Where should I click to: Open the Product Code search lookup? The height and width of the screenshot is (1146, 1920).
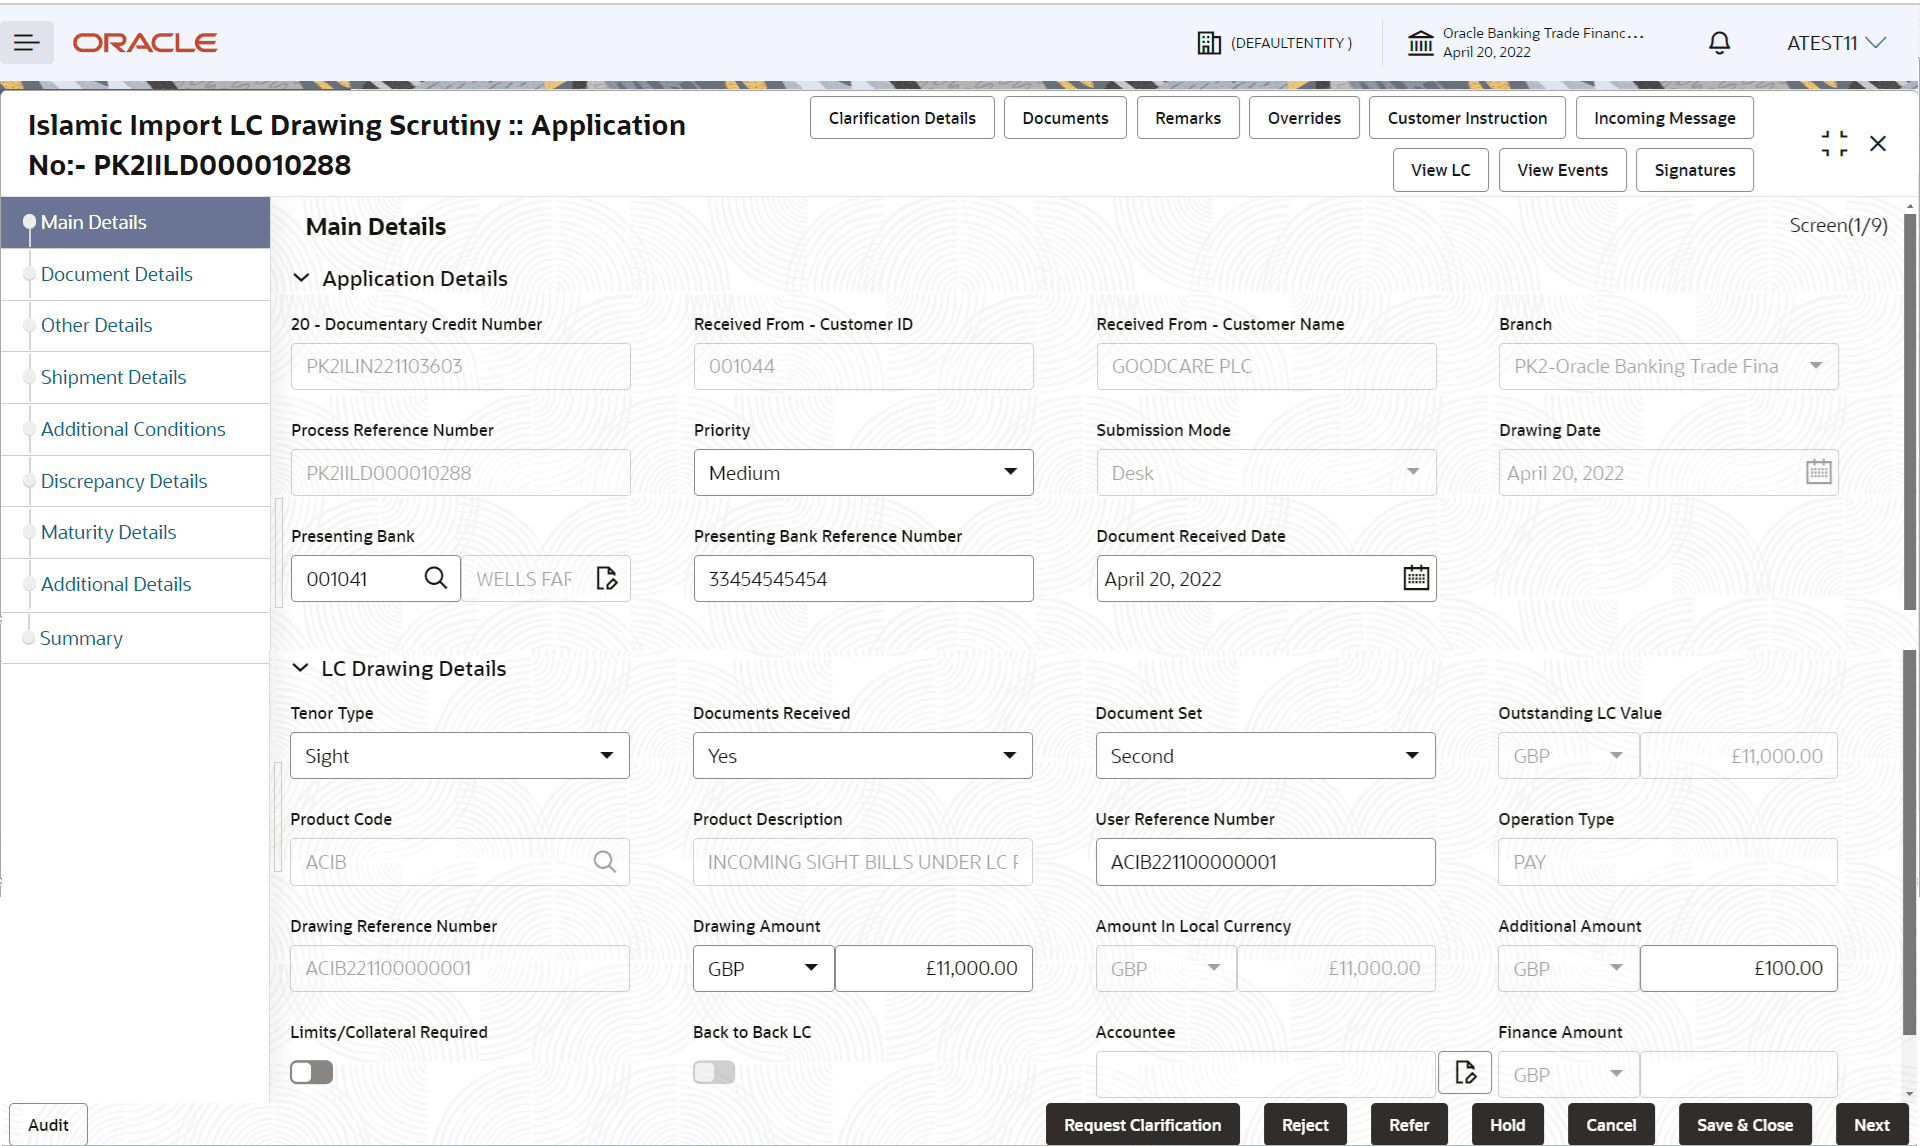(x=605, y=861)
